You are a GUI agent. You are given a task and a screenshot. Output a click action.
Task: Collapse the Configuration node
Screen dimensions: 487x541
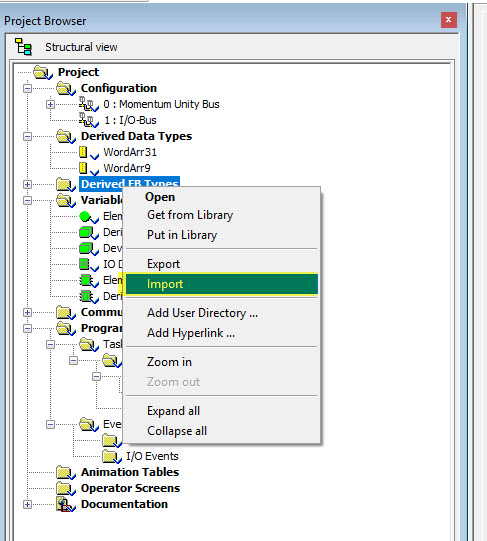pos(27,88)
